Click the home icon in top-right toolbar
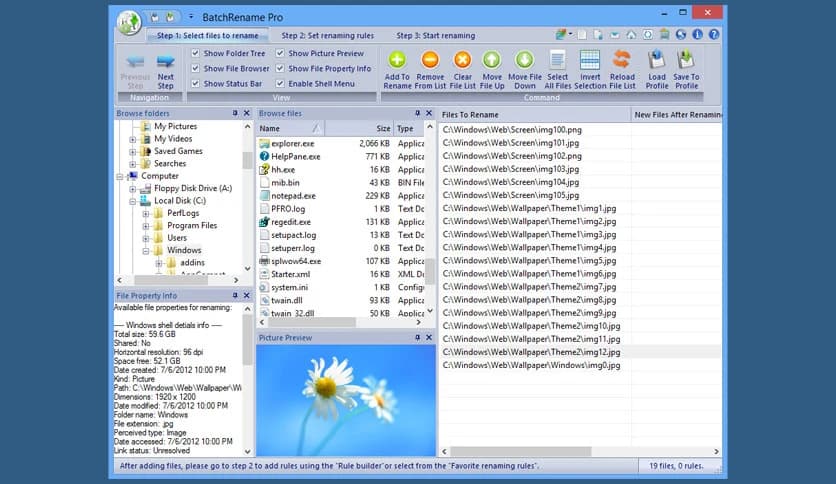Image resolution: width=836 pixels, height=484 pixels. coord(631,35)
